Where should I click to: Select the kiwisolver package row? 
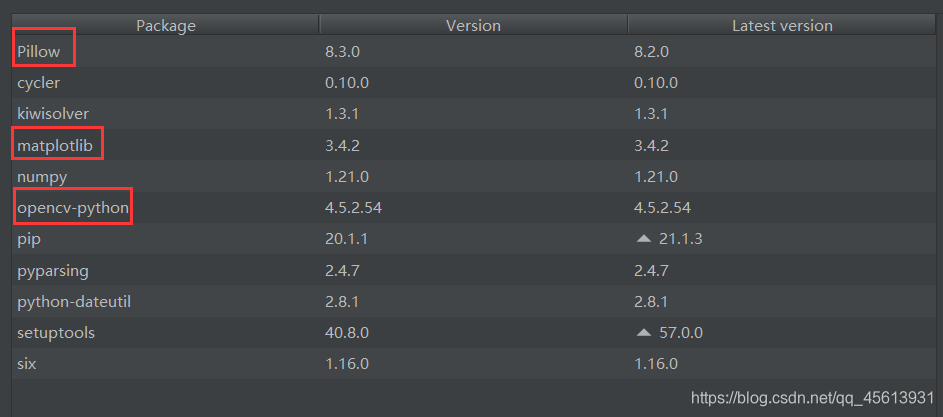tap(474, 114)
